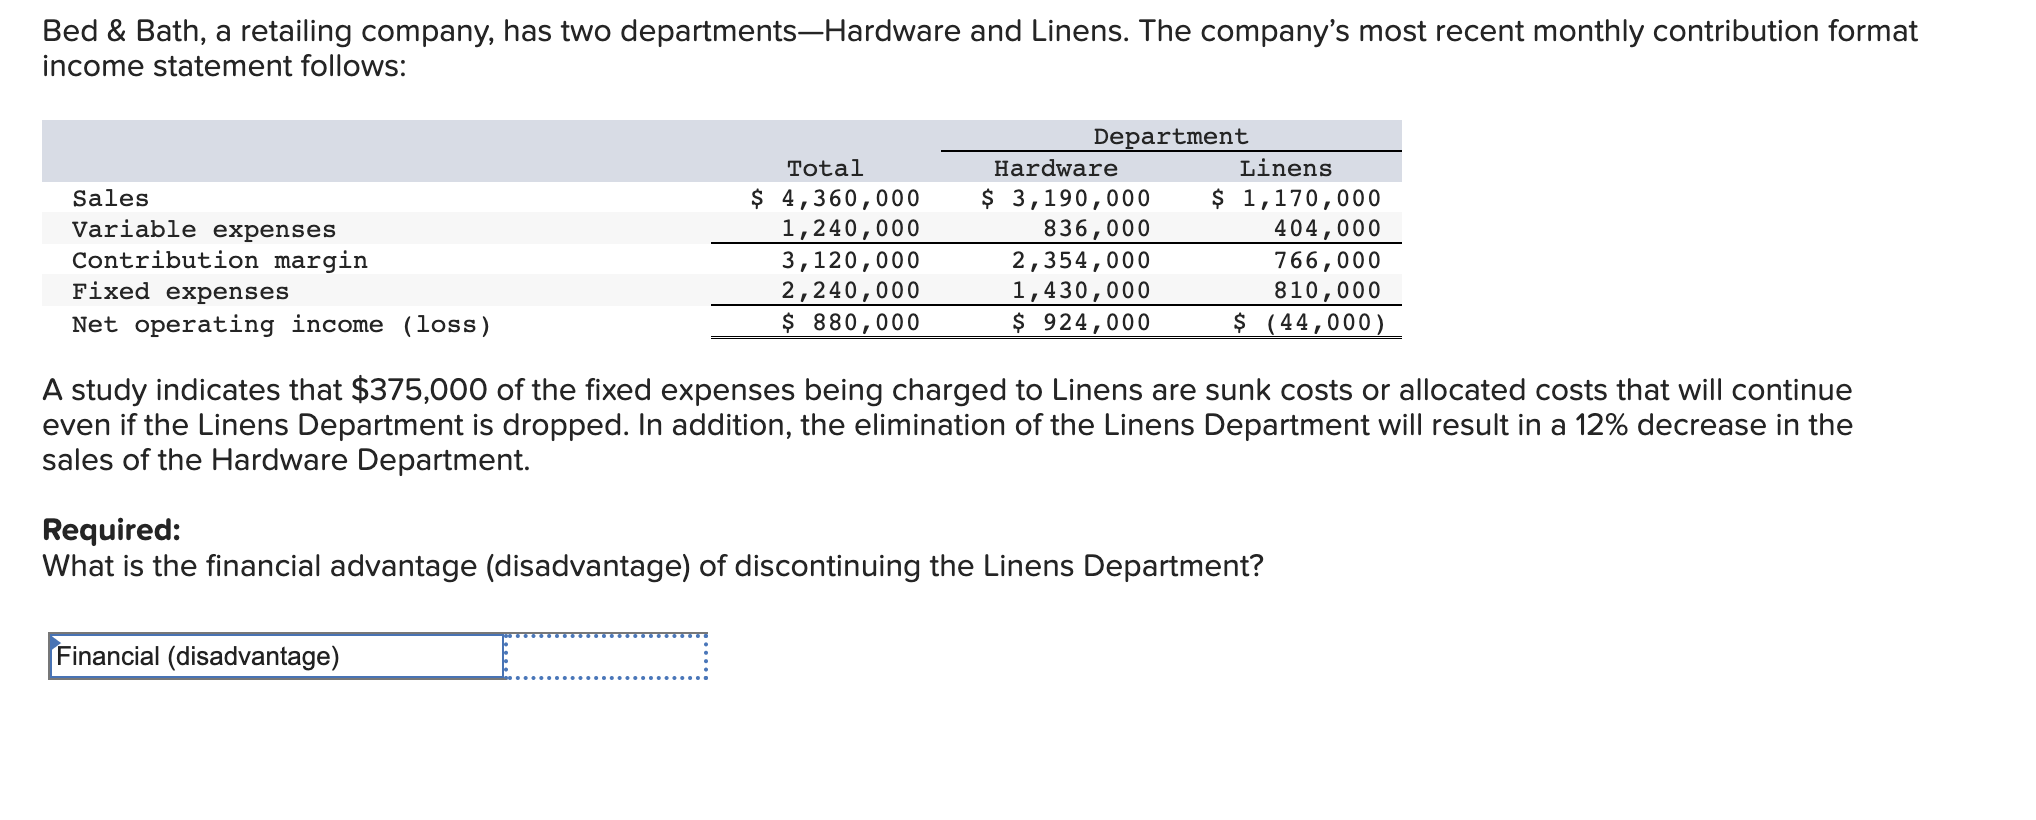
Task: Click total net operating income $ 880,000
Action: [850, 322]
